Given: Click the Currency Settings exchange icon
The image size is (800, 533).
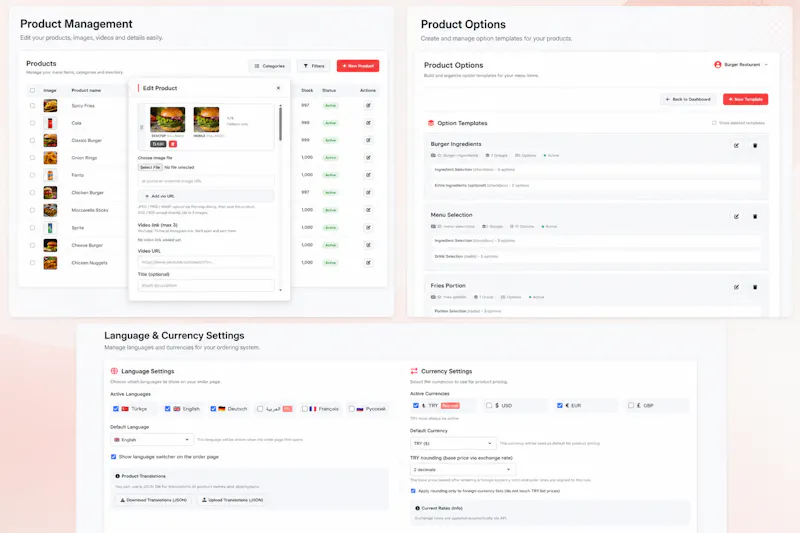Looking at the screenshot, I should click(x=414, y=371).
